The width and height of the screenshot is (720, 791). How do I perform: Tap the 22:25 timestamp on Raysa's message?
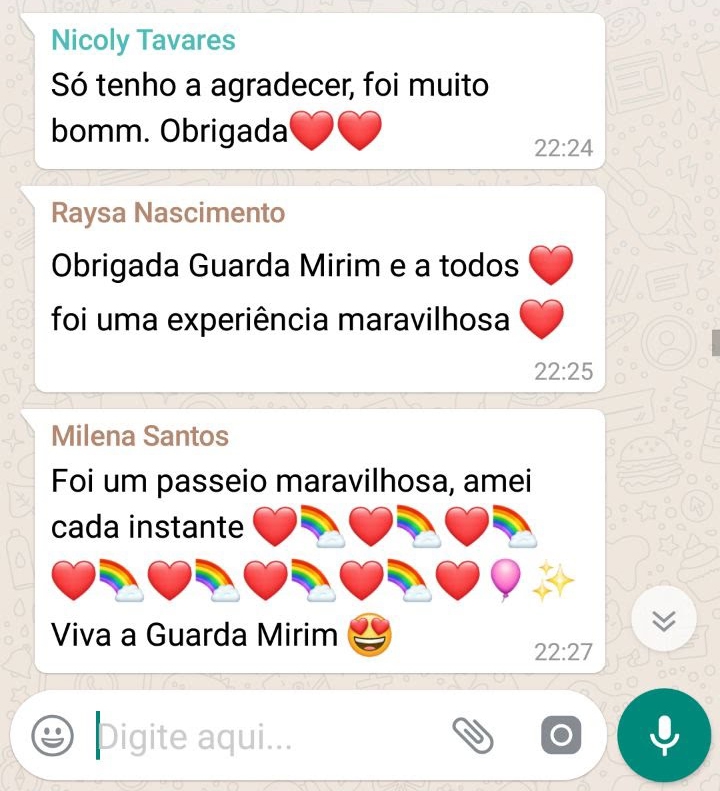tap(564, 371)
